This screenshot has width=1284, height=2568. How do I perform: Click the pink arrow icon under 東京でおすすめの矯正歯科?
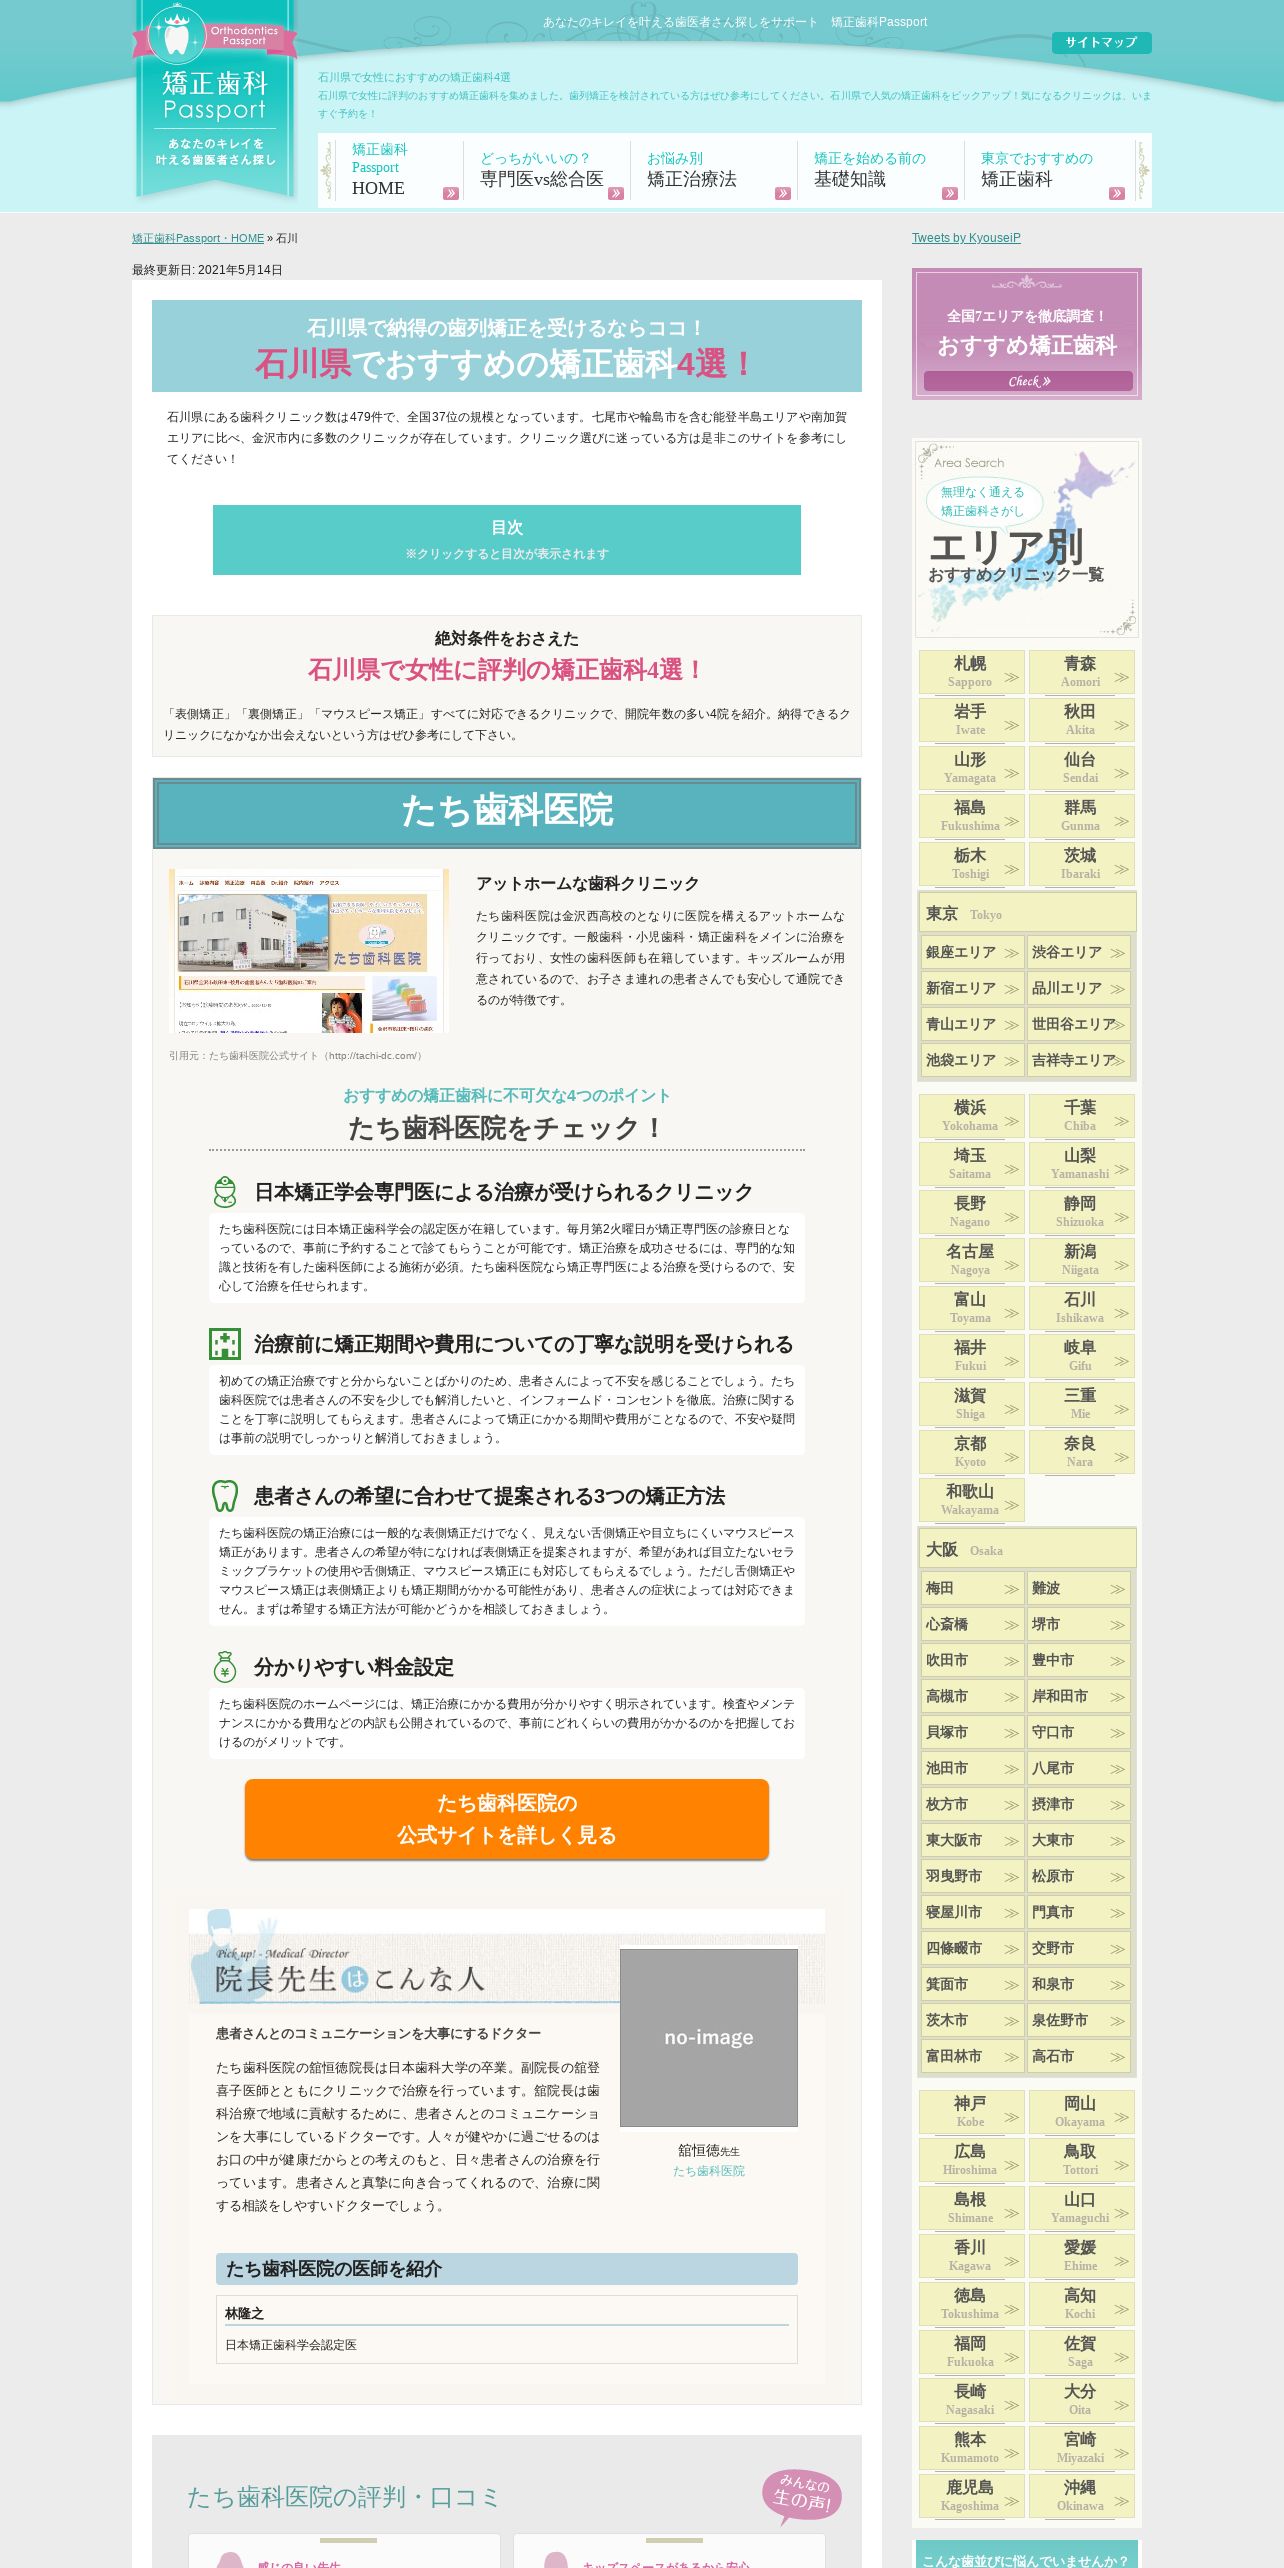pos(1117,194)
